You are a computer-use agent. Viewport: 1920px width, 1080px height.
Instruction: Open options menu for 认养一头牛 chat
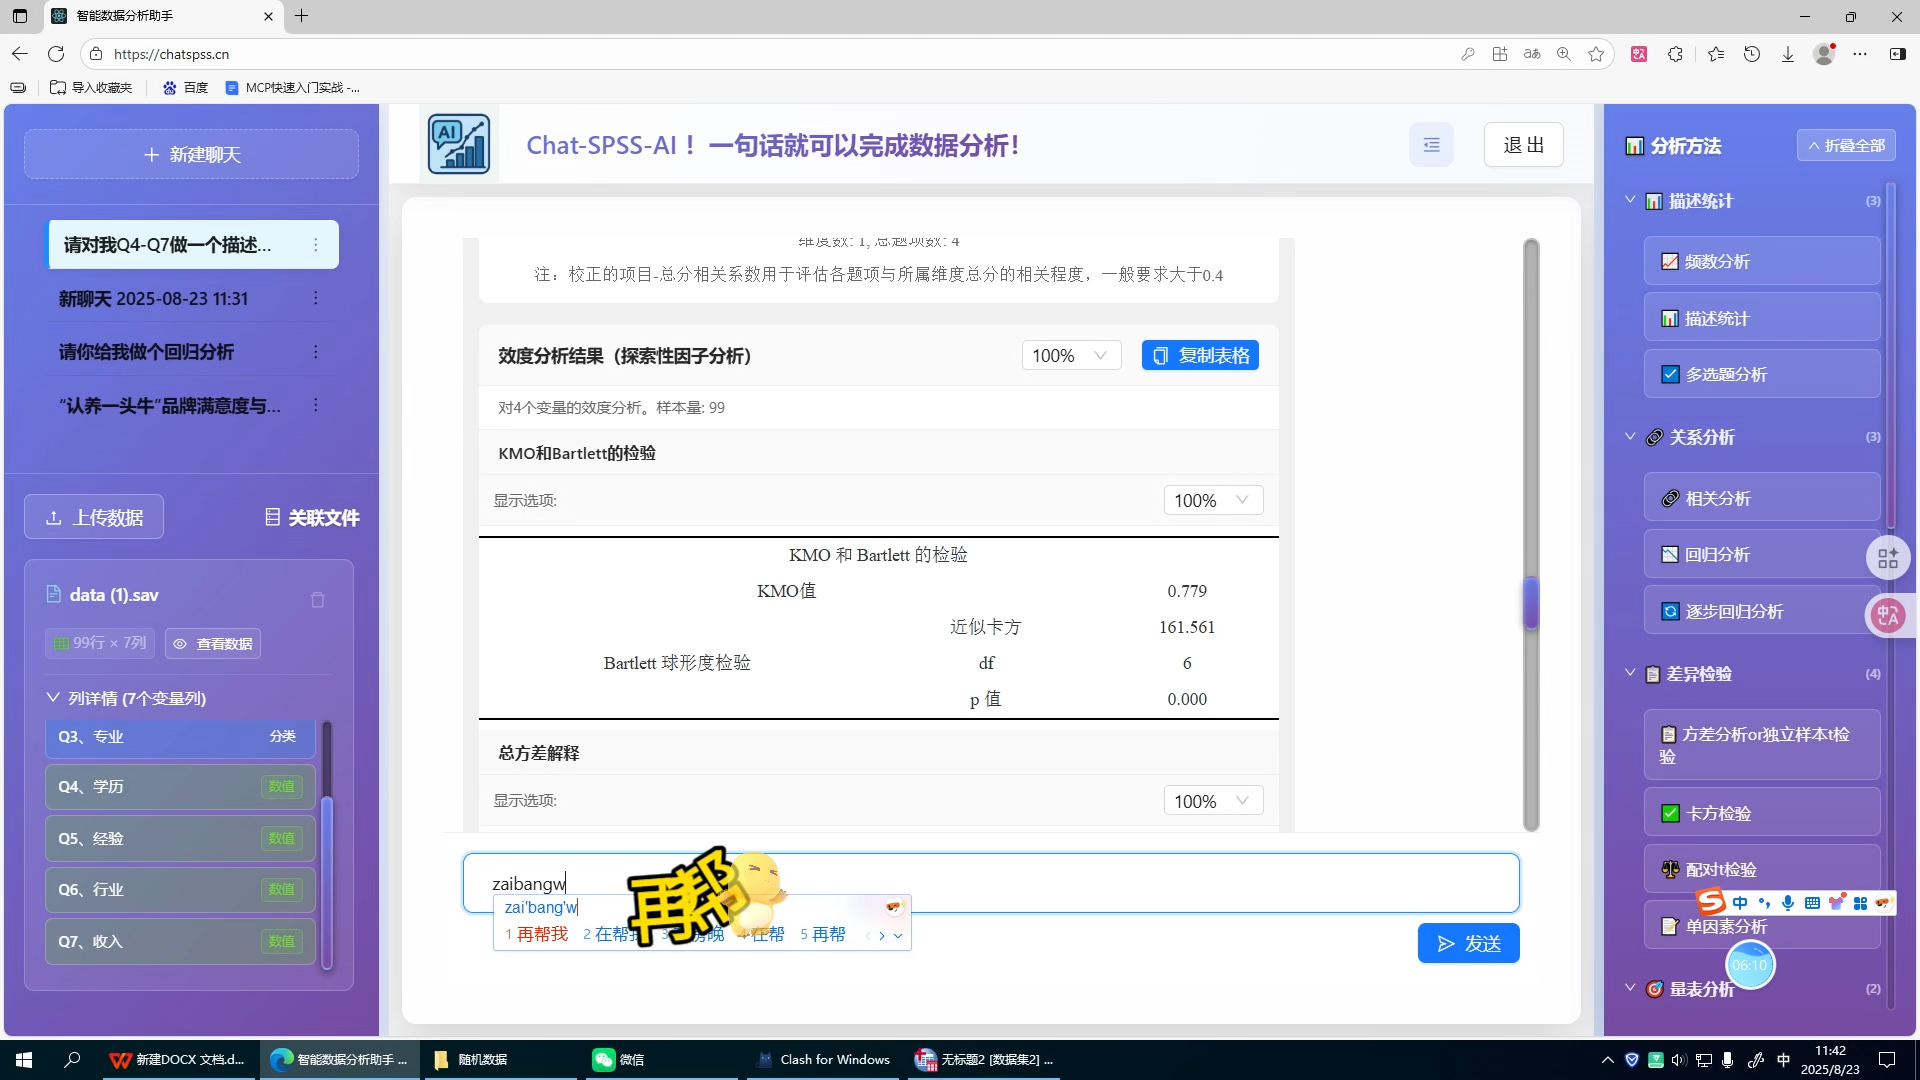click(x=316, y=405)
